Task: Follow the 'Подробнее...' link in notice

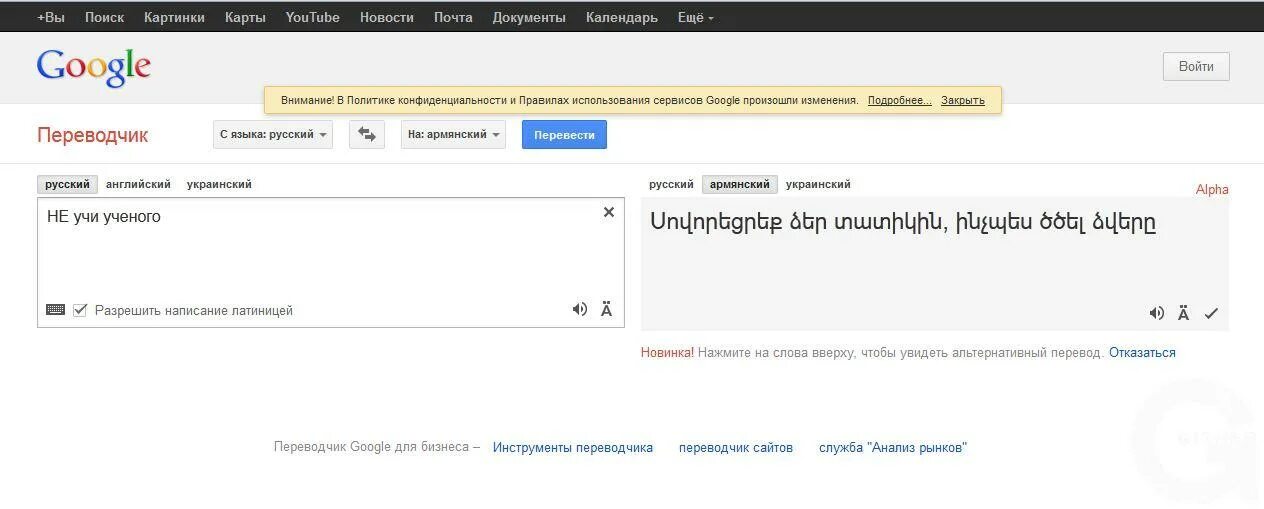Action: pos(899,100)
